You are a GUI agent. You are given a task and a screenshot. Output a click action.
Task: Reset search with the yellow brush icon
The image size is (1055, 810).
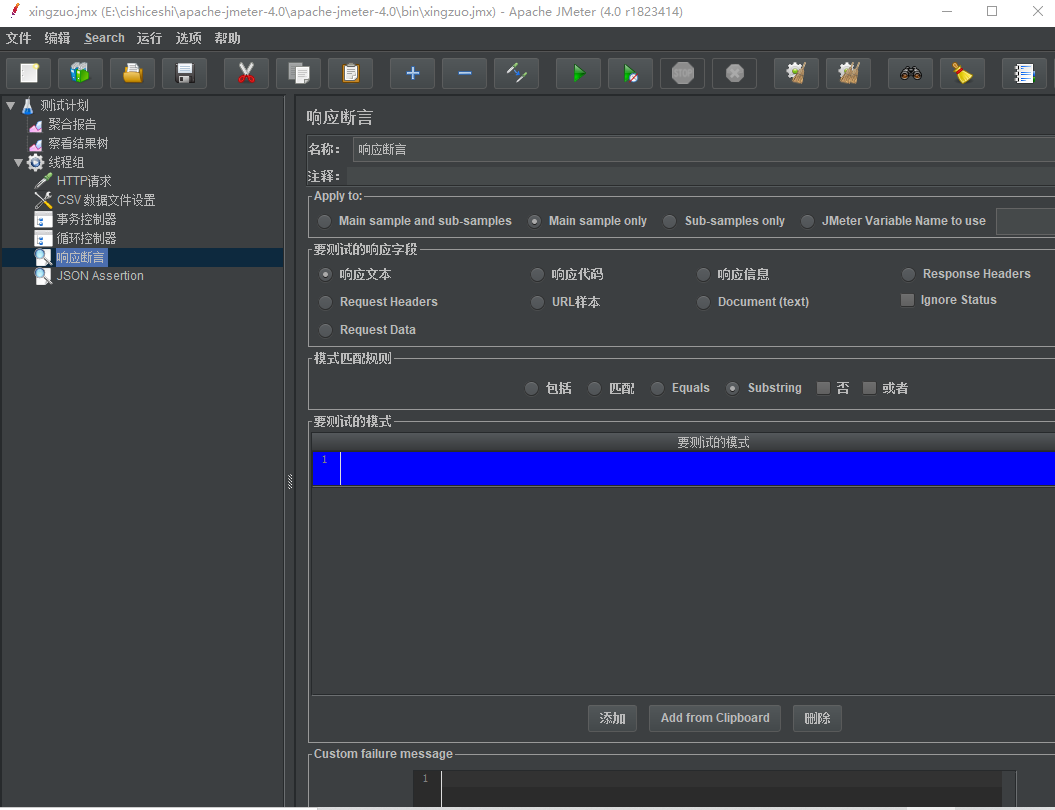[962, 73]
